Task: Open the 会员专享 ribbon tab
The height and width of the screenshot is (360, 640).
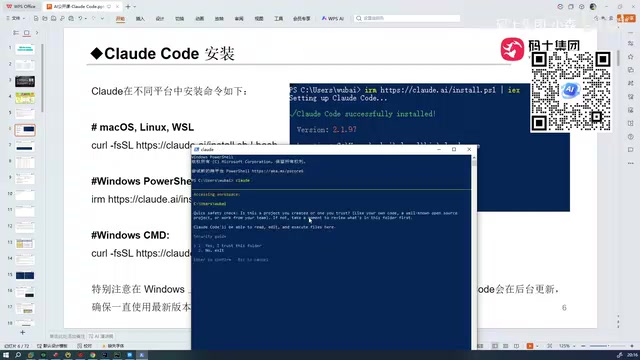Action: 302,19
